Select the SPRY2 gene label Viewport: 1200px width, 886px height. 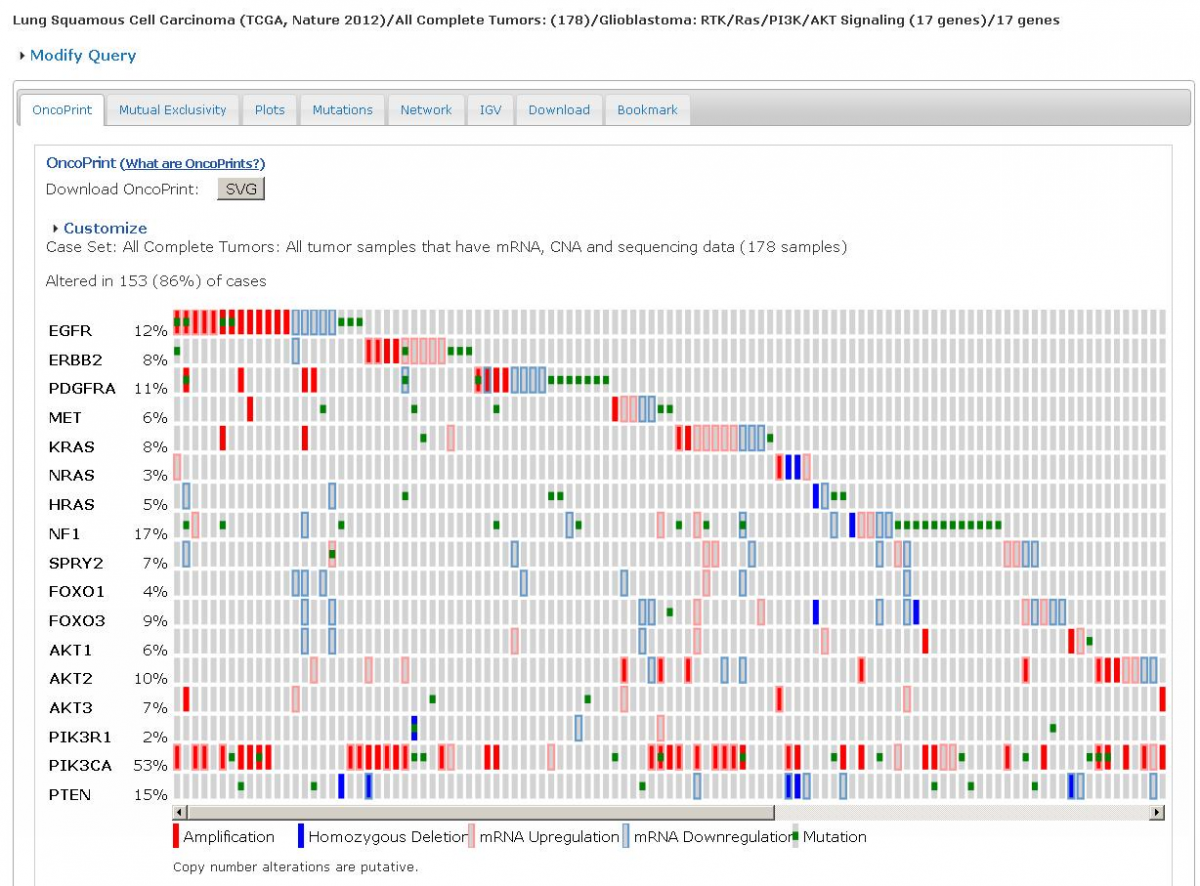[76, 563]
